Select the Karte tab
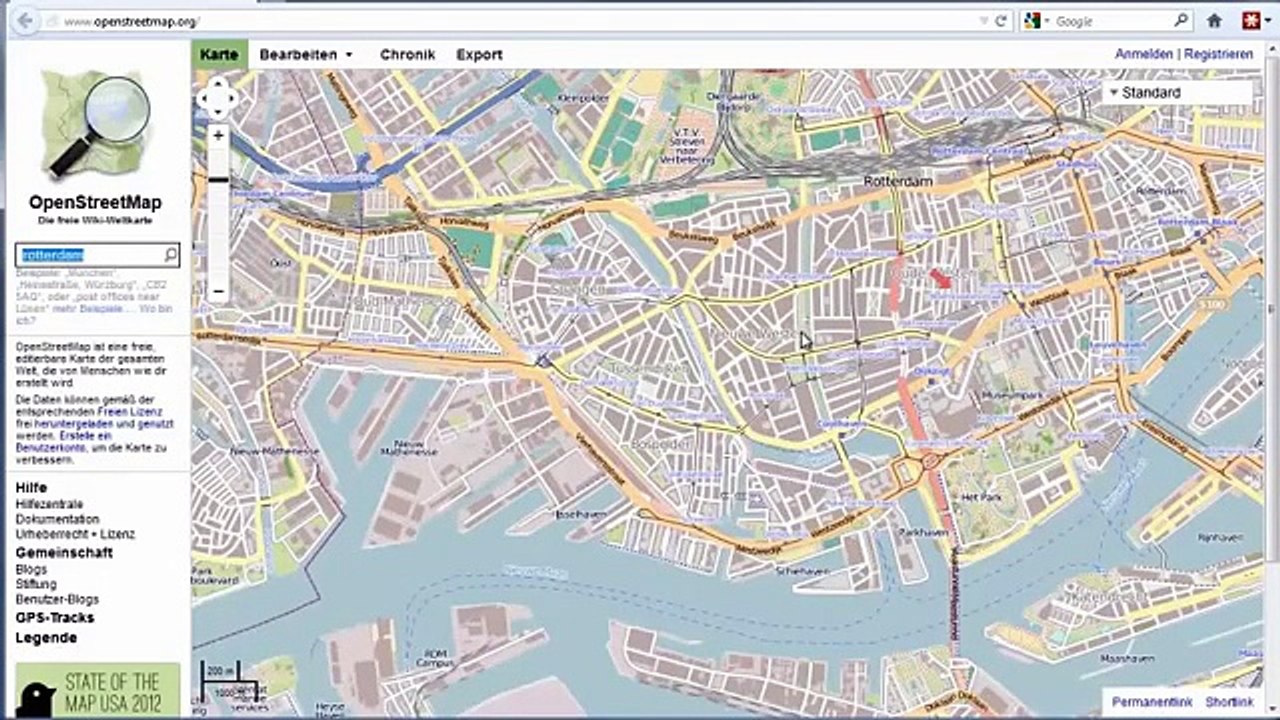1280x720 pixels. coord(219,55)
